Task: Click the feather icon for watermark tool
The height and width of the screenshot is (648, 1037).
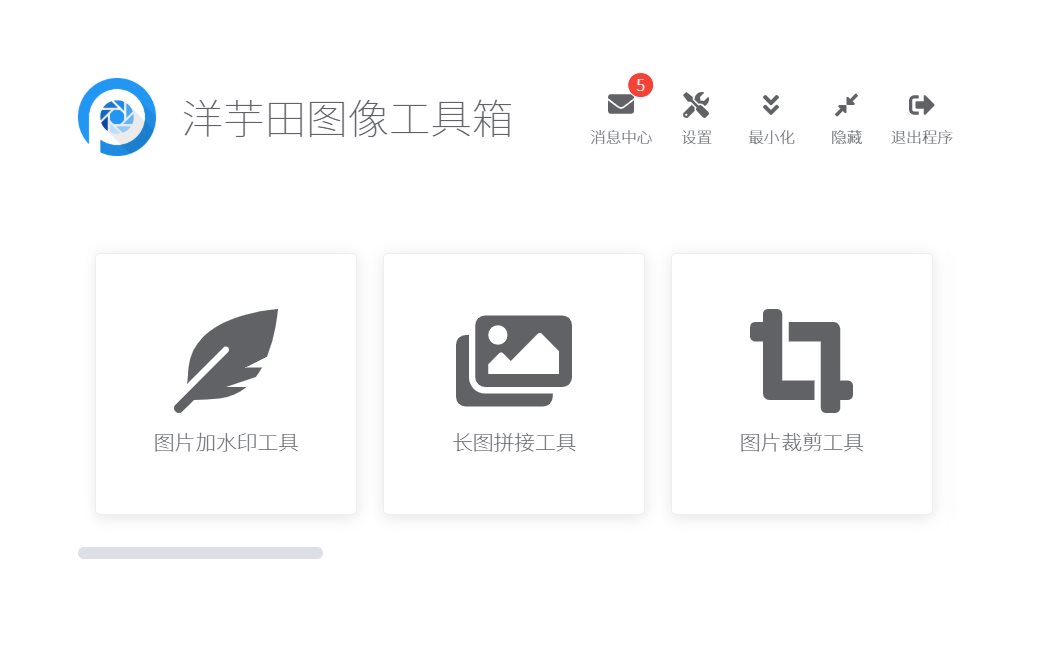Action: [226, 360]
